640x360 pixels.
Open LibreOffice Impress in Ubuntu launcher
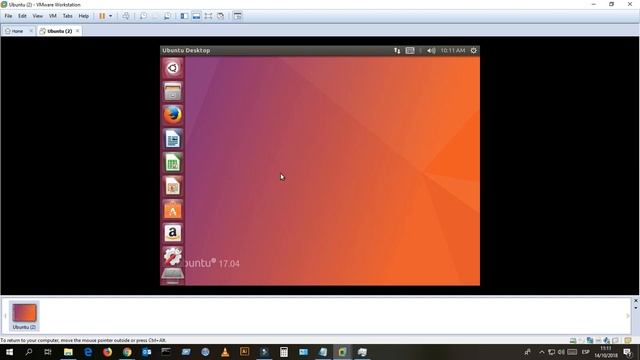(173, 186)
